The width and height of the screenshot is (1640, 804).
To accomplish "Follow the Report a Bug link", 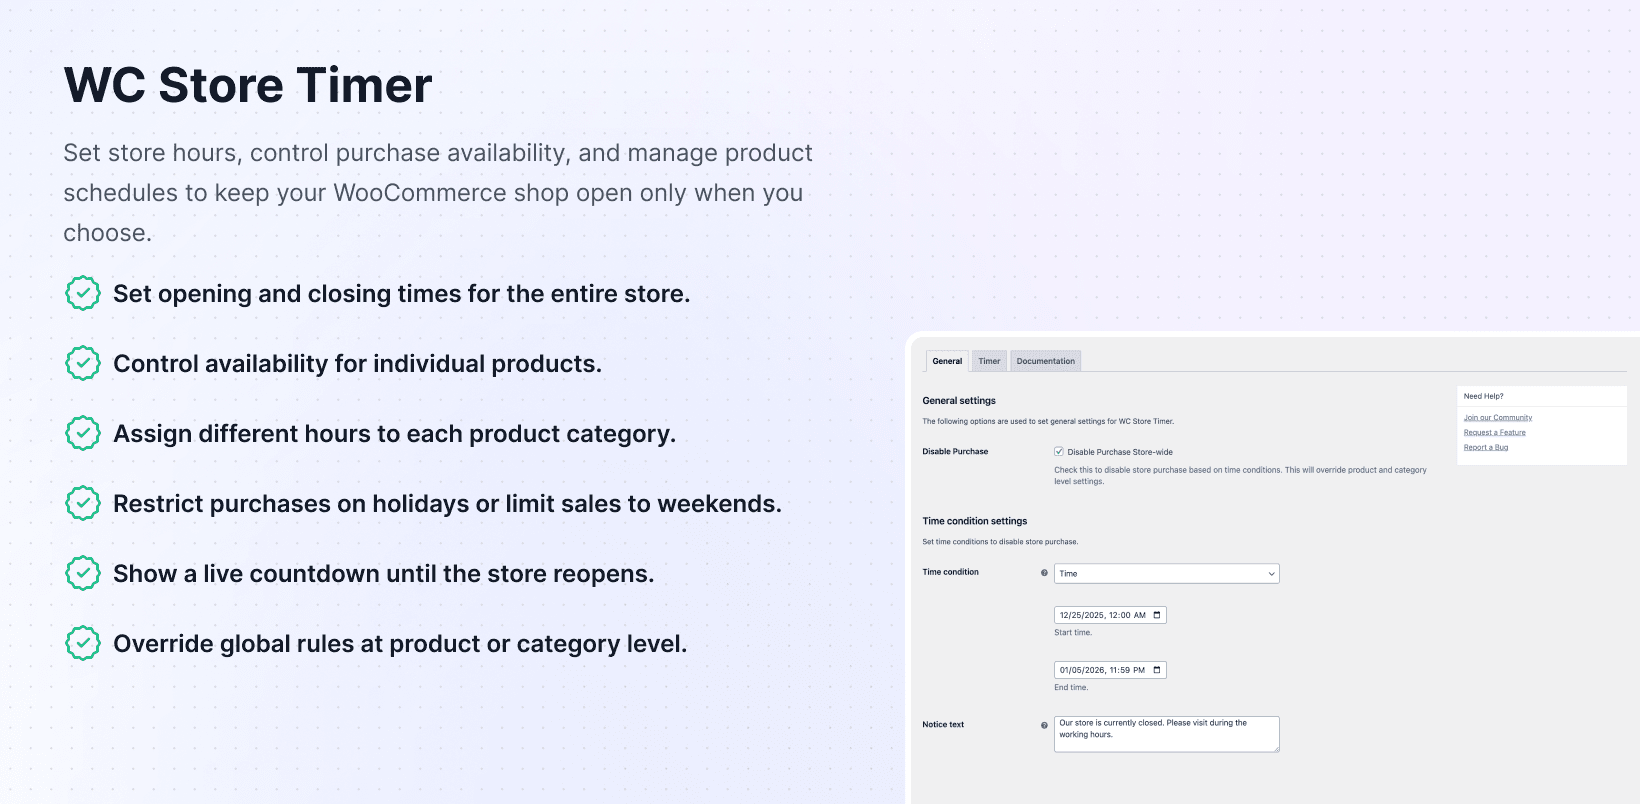I will [x=1485, y=448].
